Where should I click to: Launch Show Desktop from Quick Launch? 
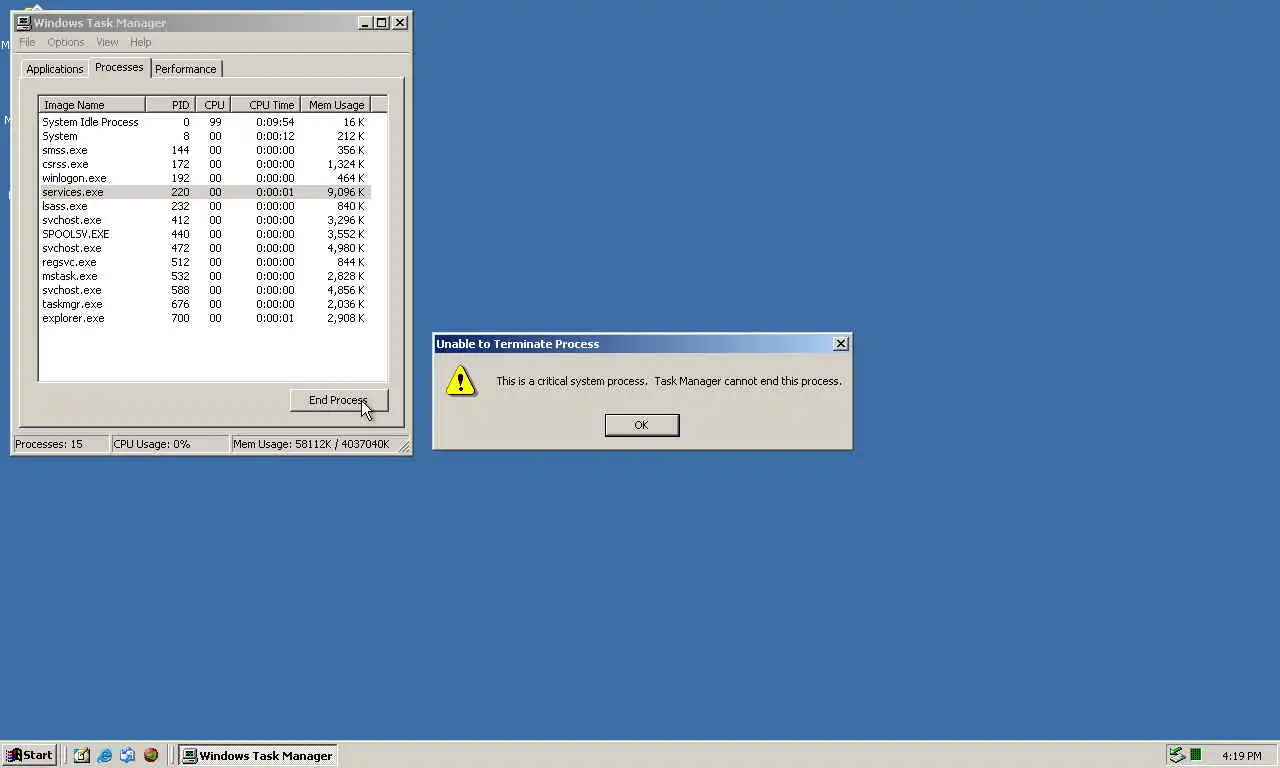(x=82, y=755)
